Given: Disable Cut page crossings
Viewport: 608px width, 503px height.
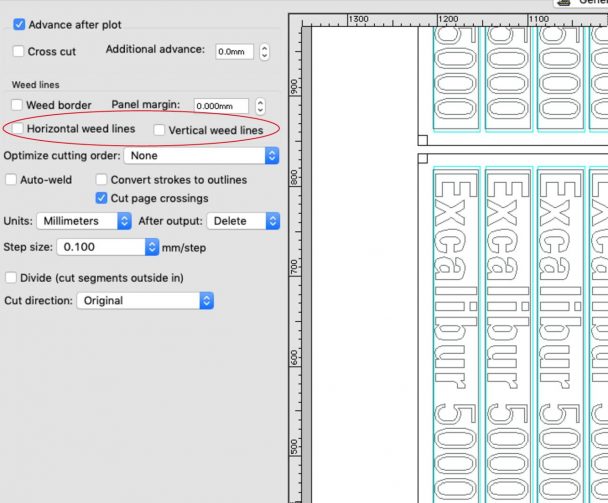Looking at the screenshot, I should click(102, 198).
